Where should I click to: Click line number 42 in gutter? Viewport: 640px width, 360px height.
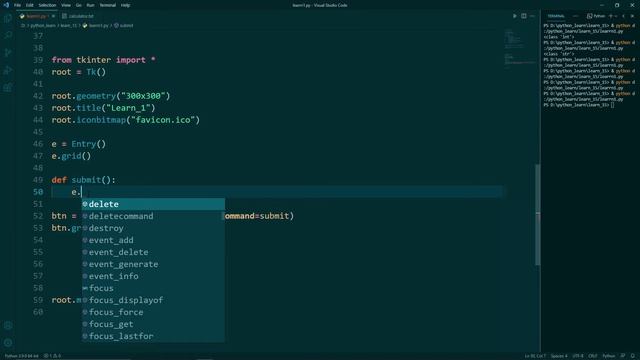pyautogui.click(x=38, y=96)
